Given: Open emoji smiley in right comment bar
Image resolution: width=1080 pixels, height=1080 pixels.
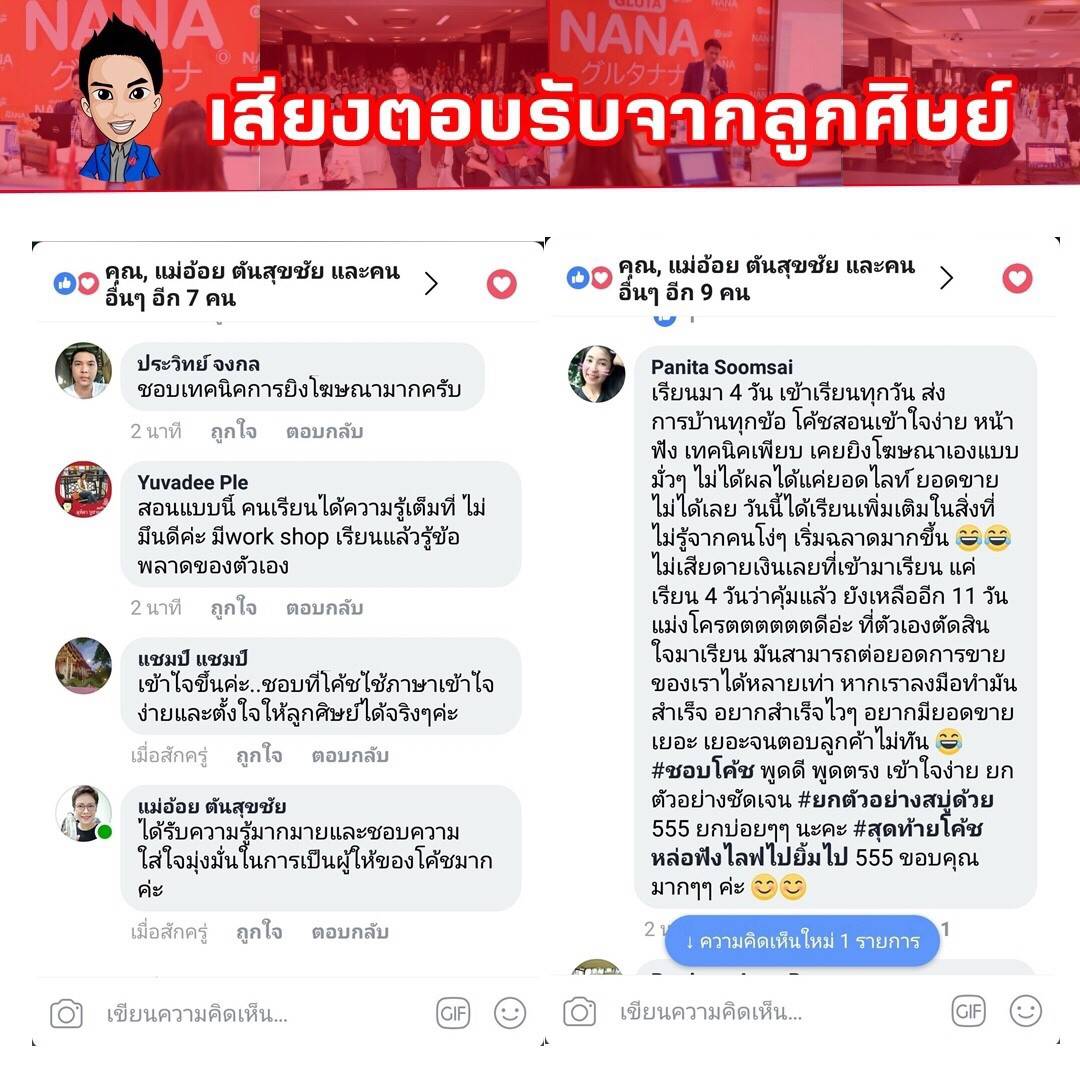Looking at the screenshot, I should [1026, 1011].
